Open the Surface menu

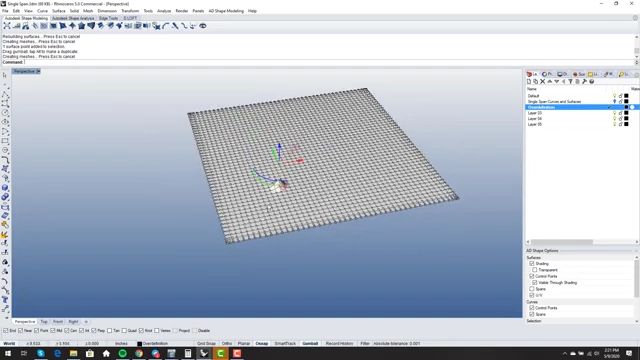coord(59,11)
